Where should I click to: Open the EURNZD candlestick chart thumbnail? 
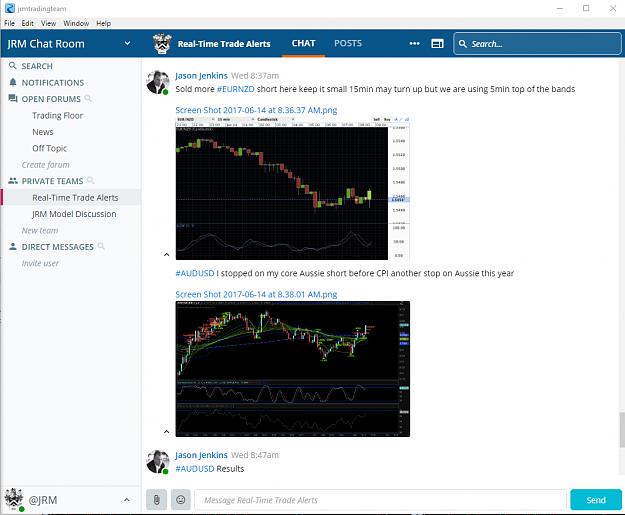click(x=293, y=188)
